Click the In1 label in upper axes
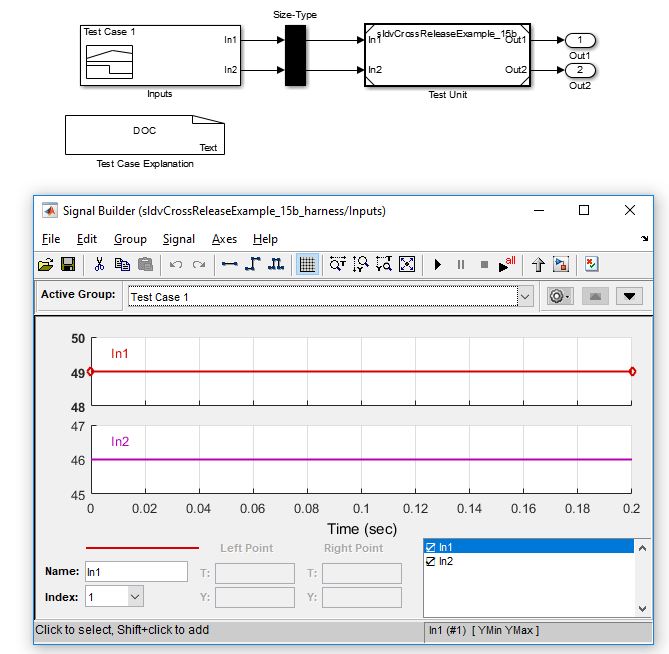Image resolution: width=669 pixels, height=654 pixels. coord(119,354)
